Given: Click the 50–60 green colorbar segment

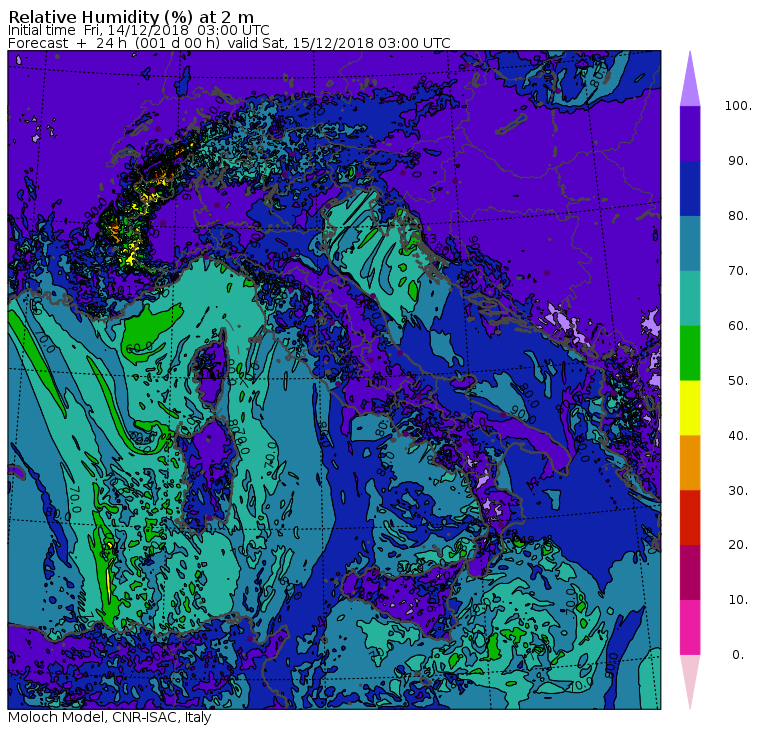Looking at the screenshot, I should coord(690,353).
